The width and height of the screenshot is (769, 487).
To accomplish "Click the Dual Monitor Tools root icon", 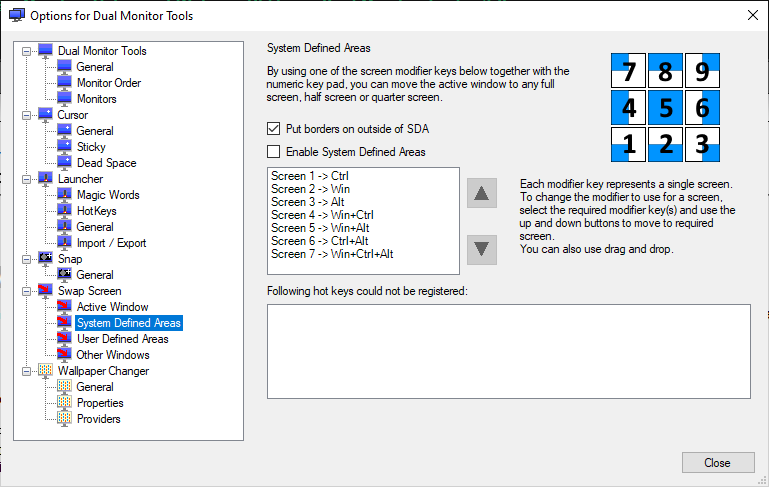I will coord(45,51).
